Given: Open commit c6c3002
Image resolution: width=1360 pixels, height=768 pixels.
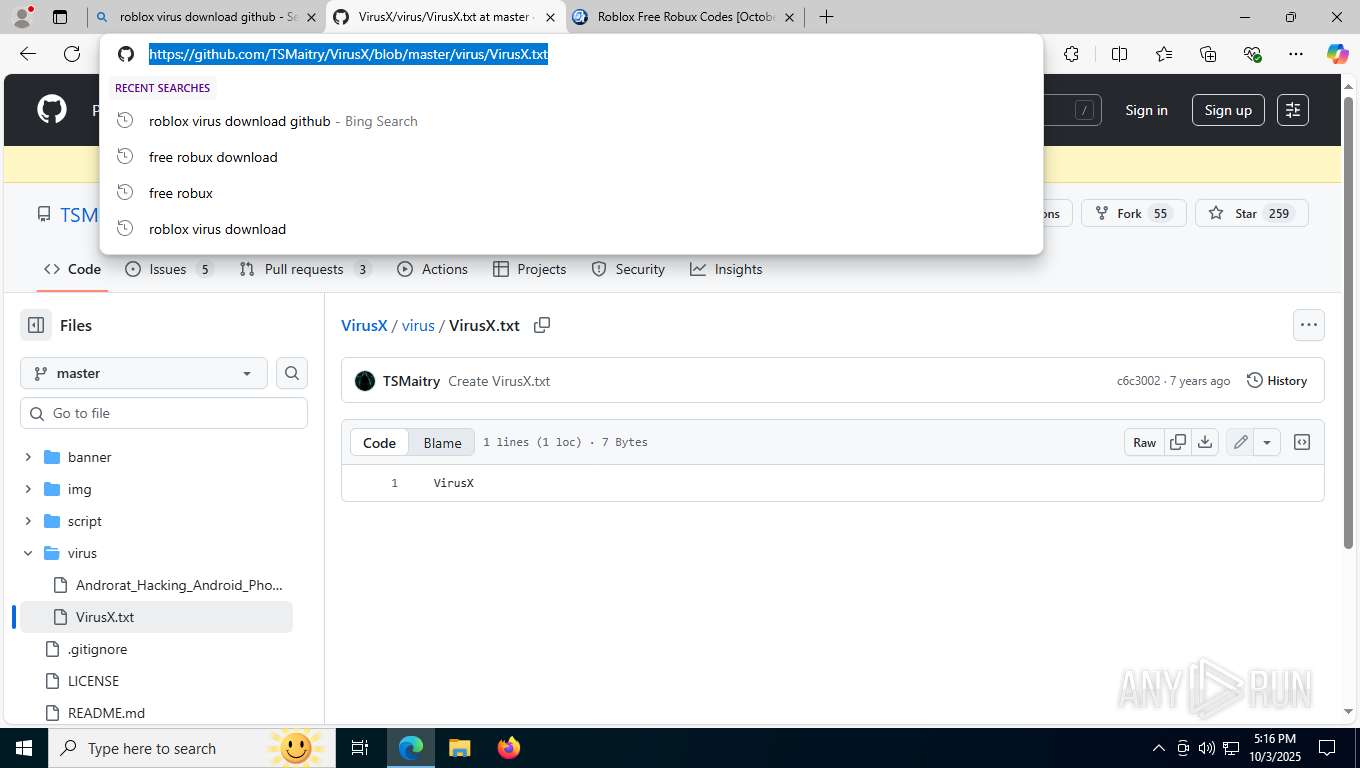Looking at the screenshot, I should [1138, 381].
